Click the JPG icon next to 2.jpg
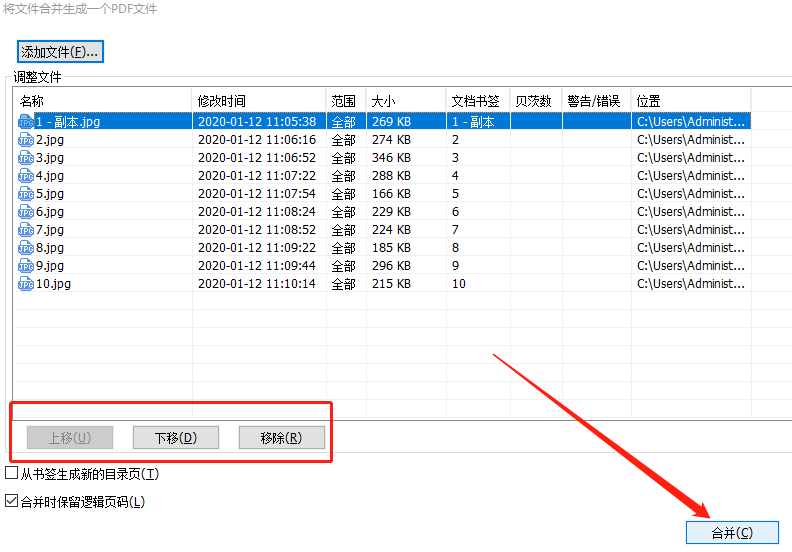The width and height of the screenshot is (792, 552). coord(26,140)
